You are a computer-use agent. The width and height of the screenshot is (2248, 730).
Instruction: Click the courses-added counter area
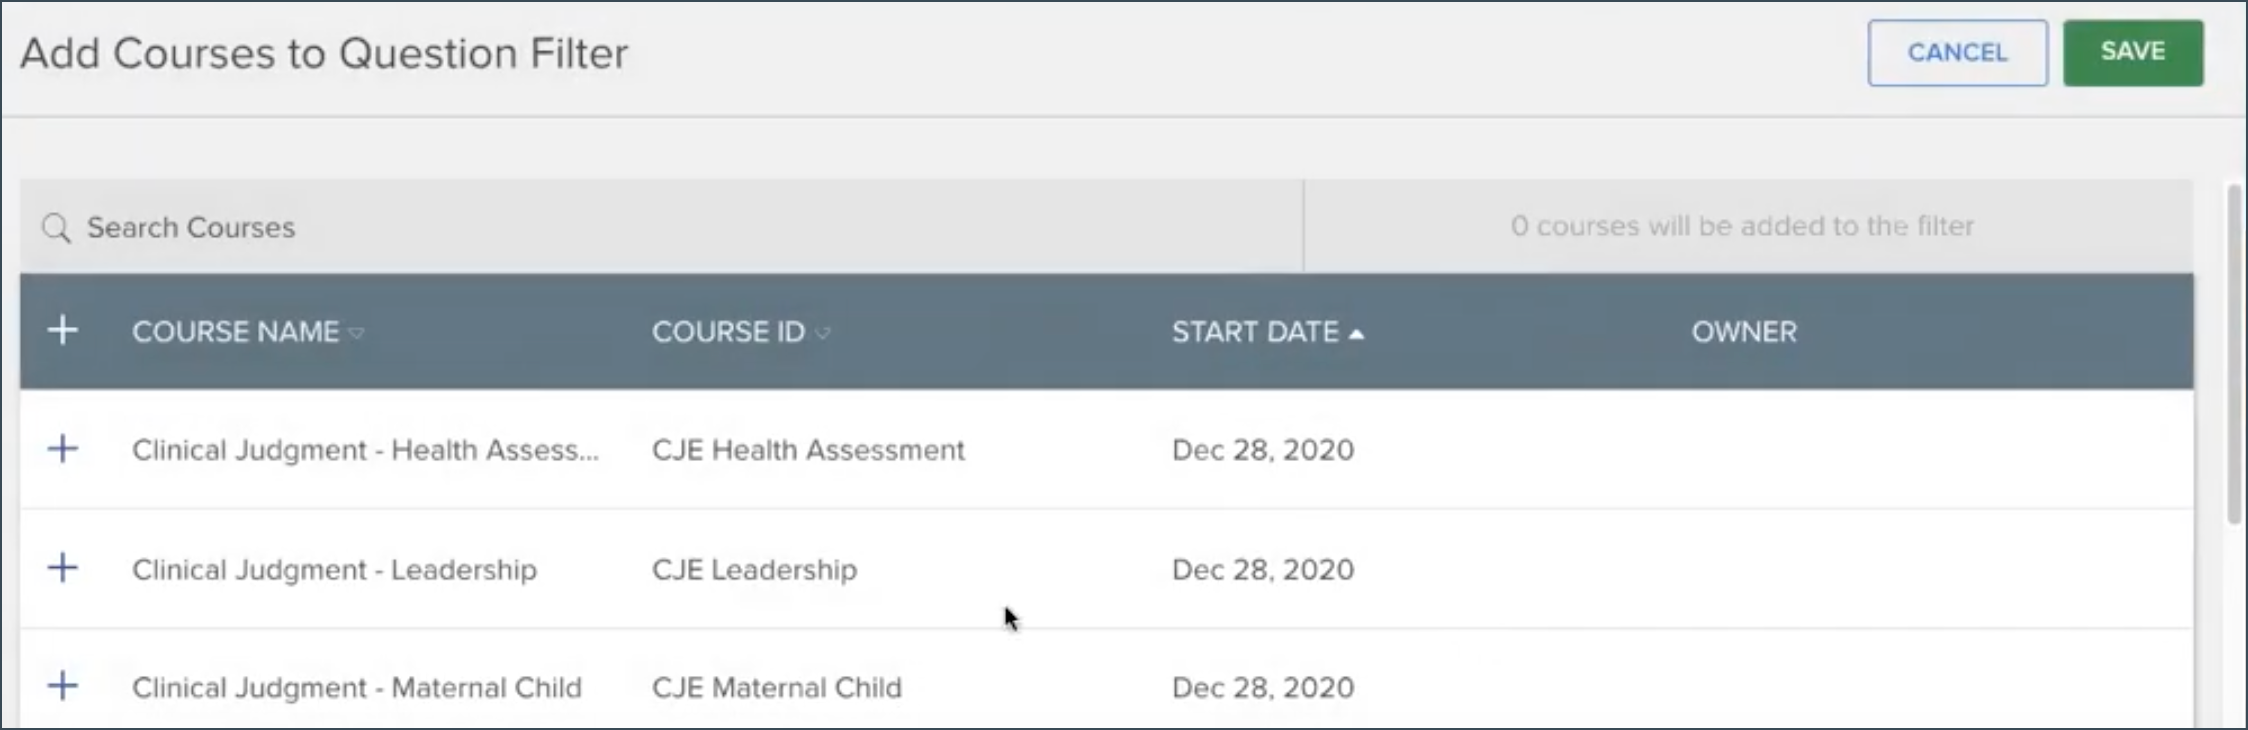1742,226
